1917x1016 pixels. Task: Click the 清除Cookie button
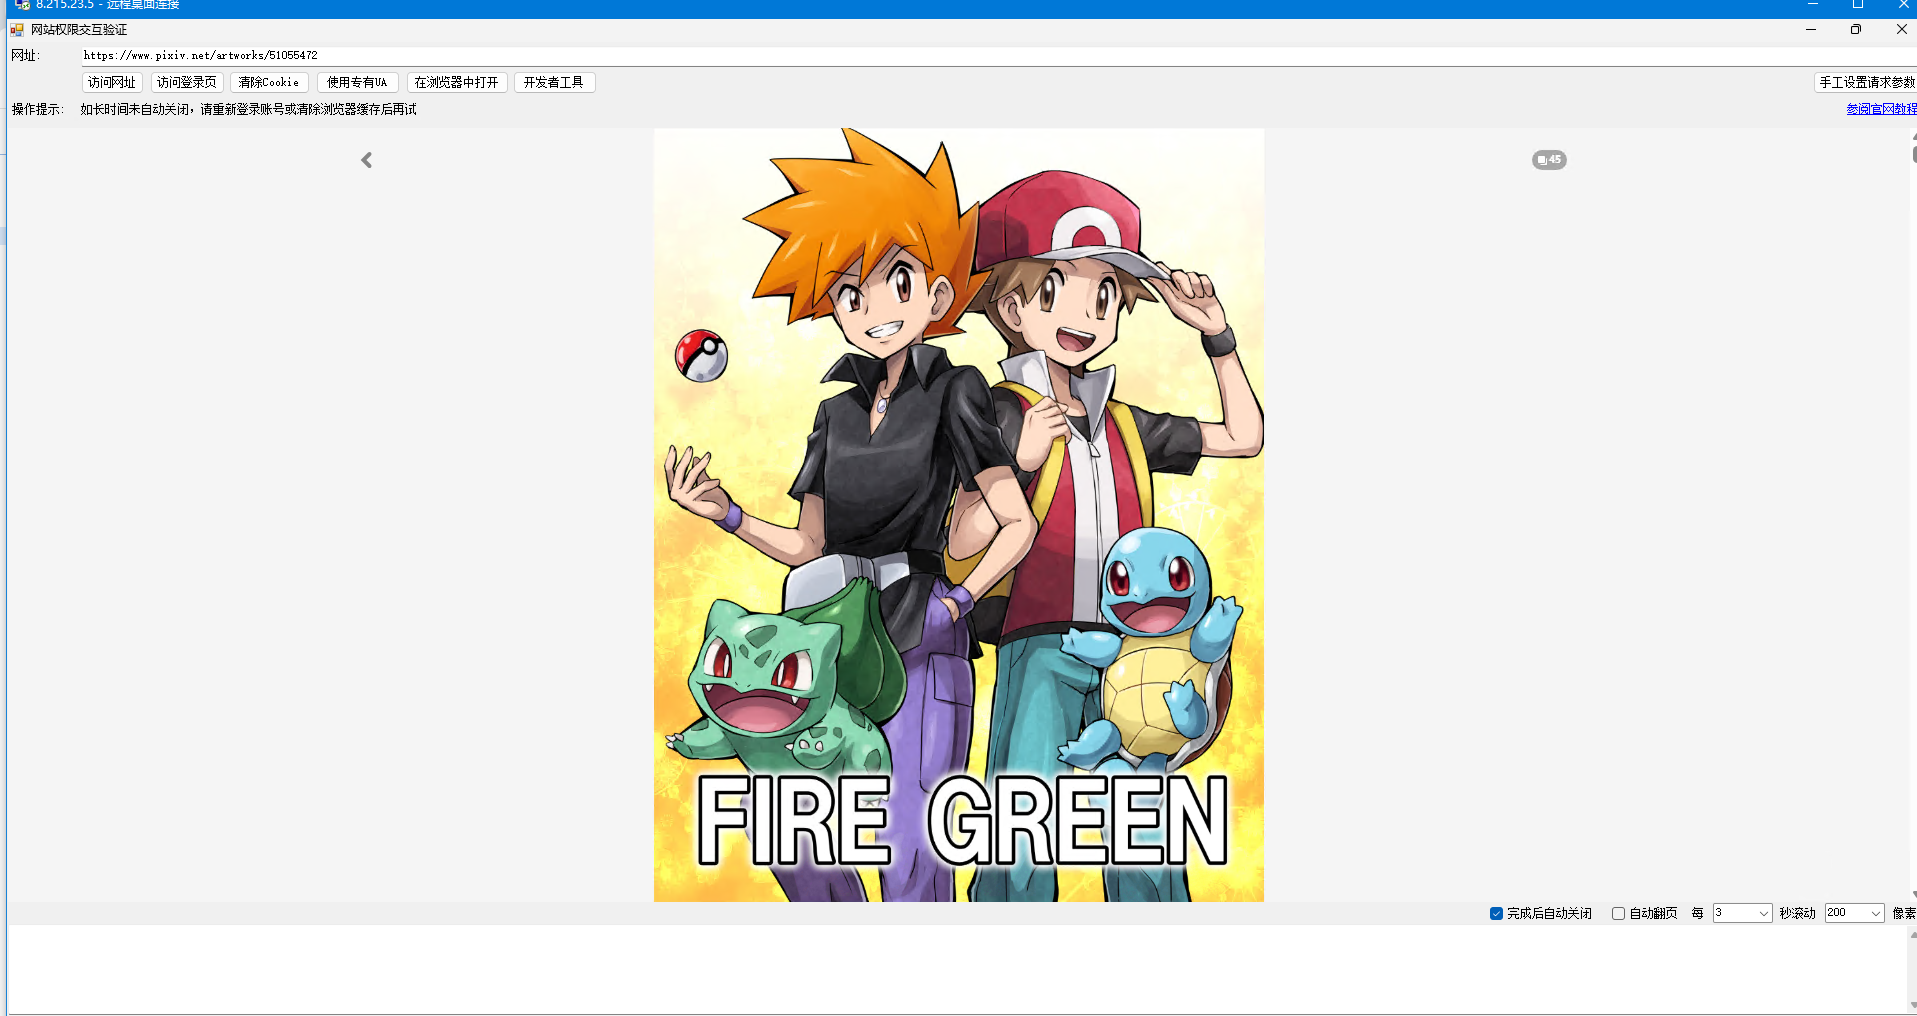tap(269, 82)
